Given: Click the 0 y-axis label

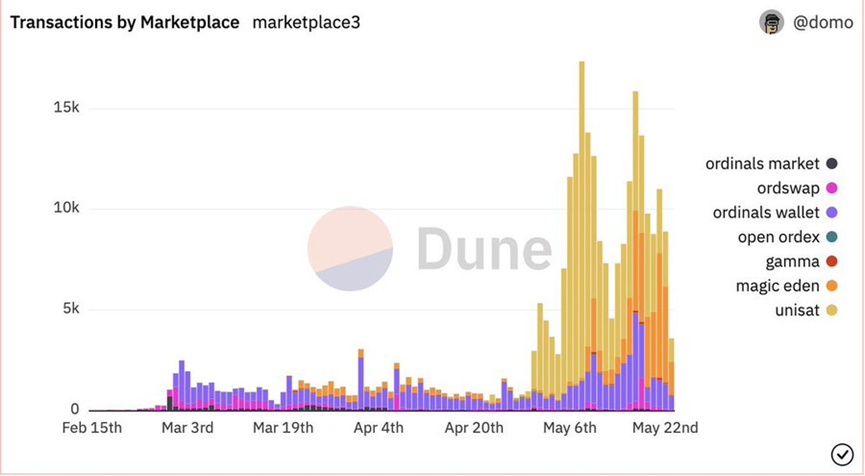Looking at the screenshot, I should pos(75,409).
